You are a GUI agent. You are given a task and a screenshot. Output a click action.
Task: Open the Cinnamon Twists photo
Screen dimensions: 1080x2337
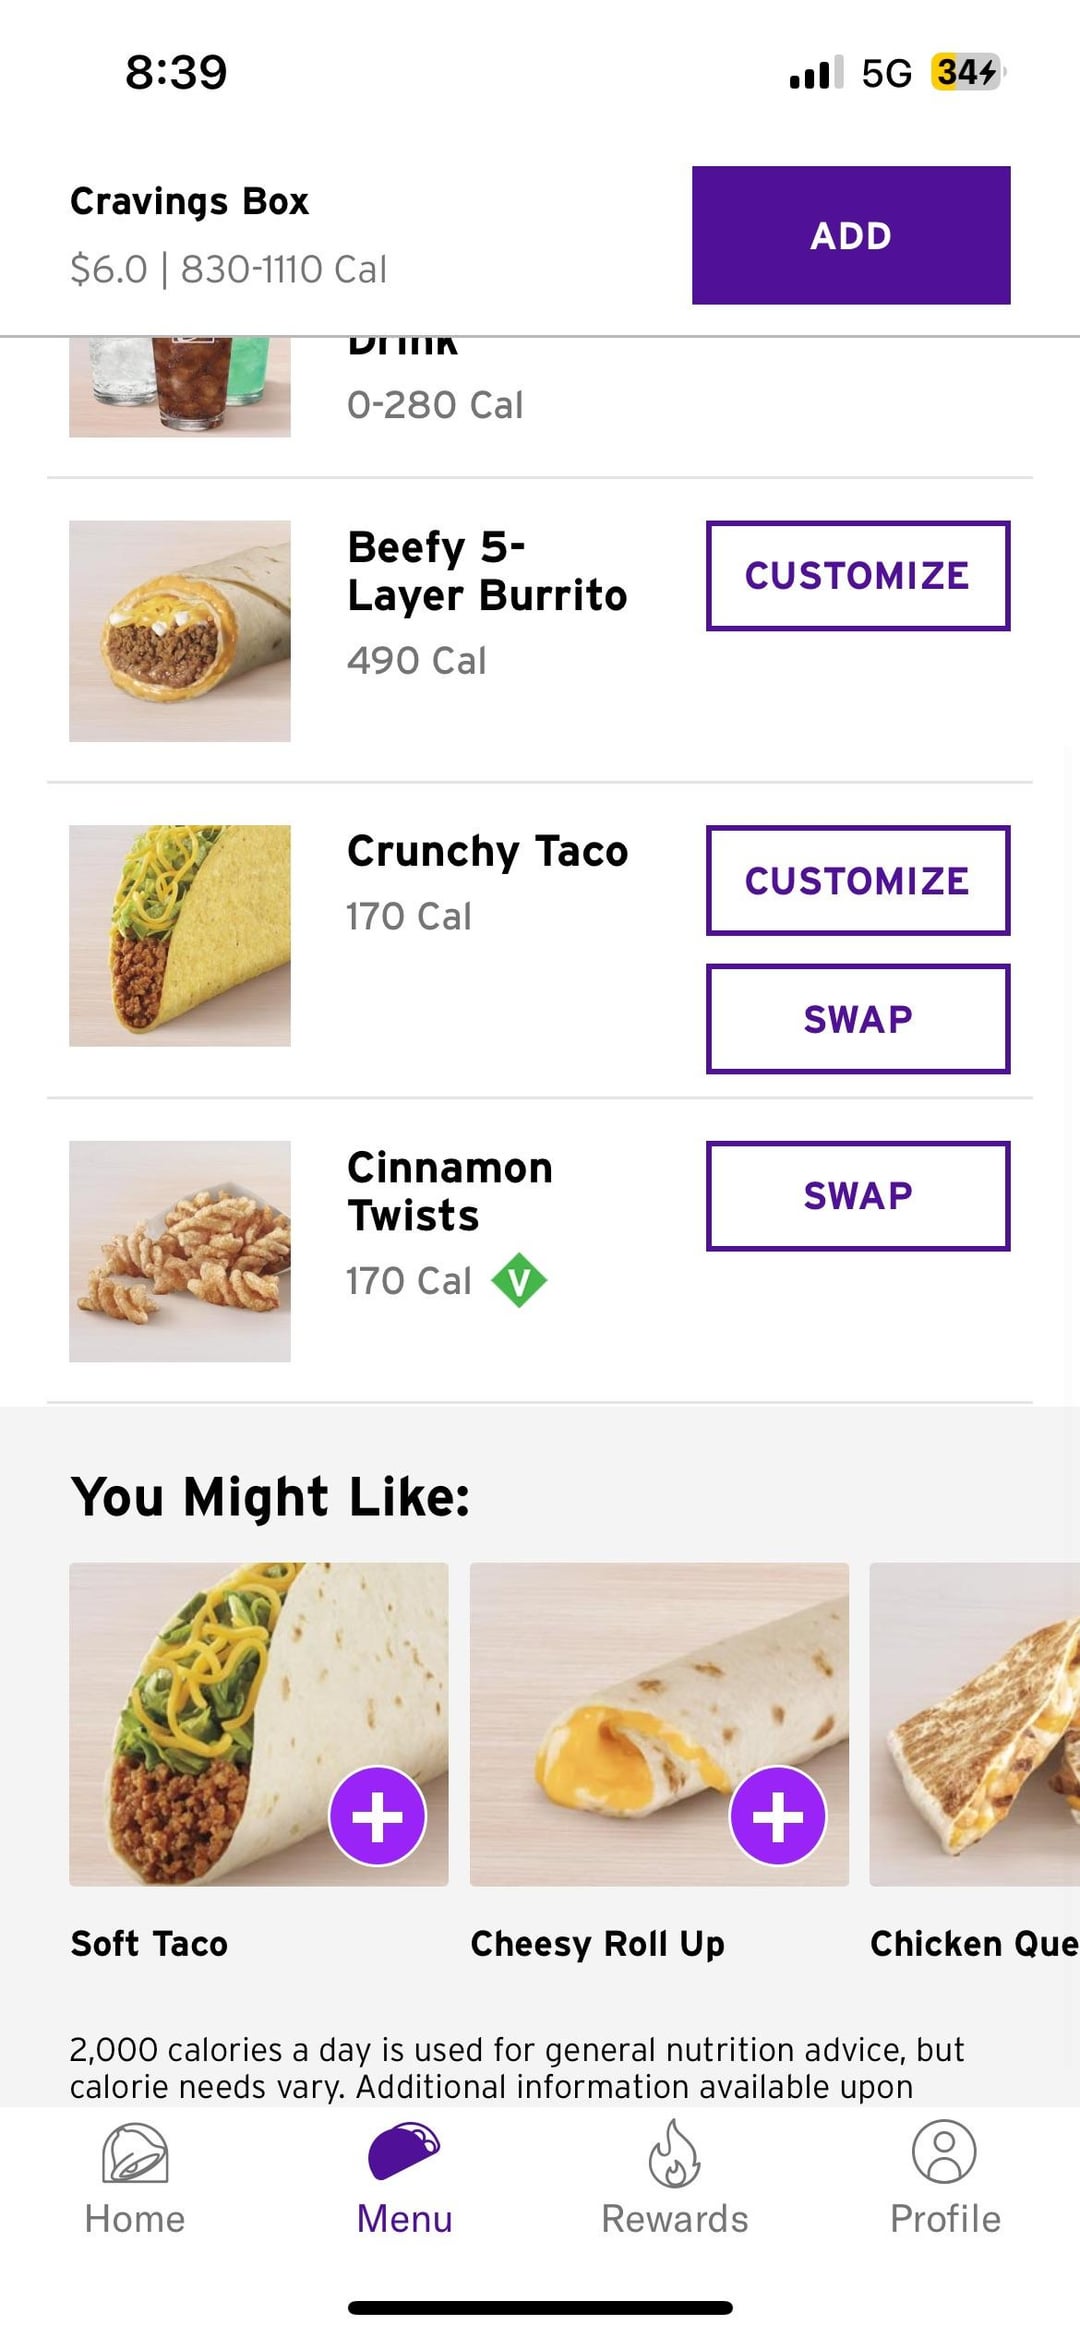pyautogui.click(x=180, y=1251)
